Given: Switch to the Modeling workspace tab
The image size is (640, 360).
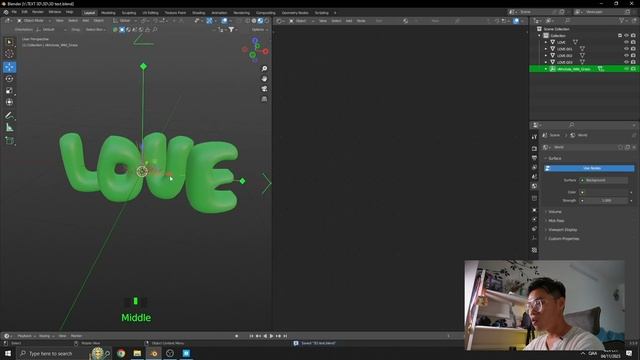Looking at the screenshot, I should pyautogui.click(x=108, y=13).
